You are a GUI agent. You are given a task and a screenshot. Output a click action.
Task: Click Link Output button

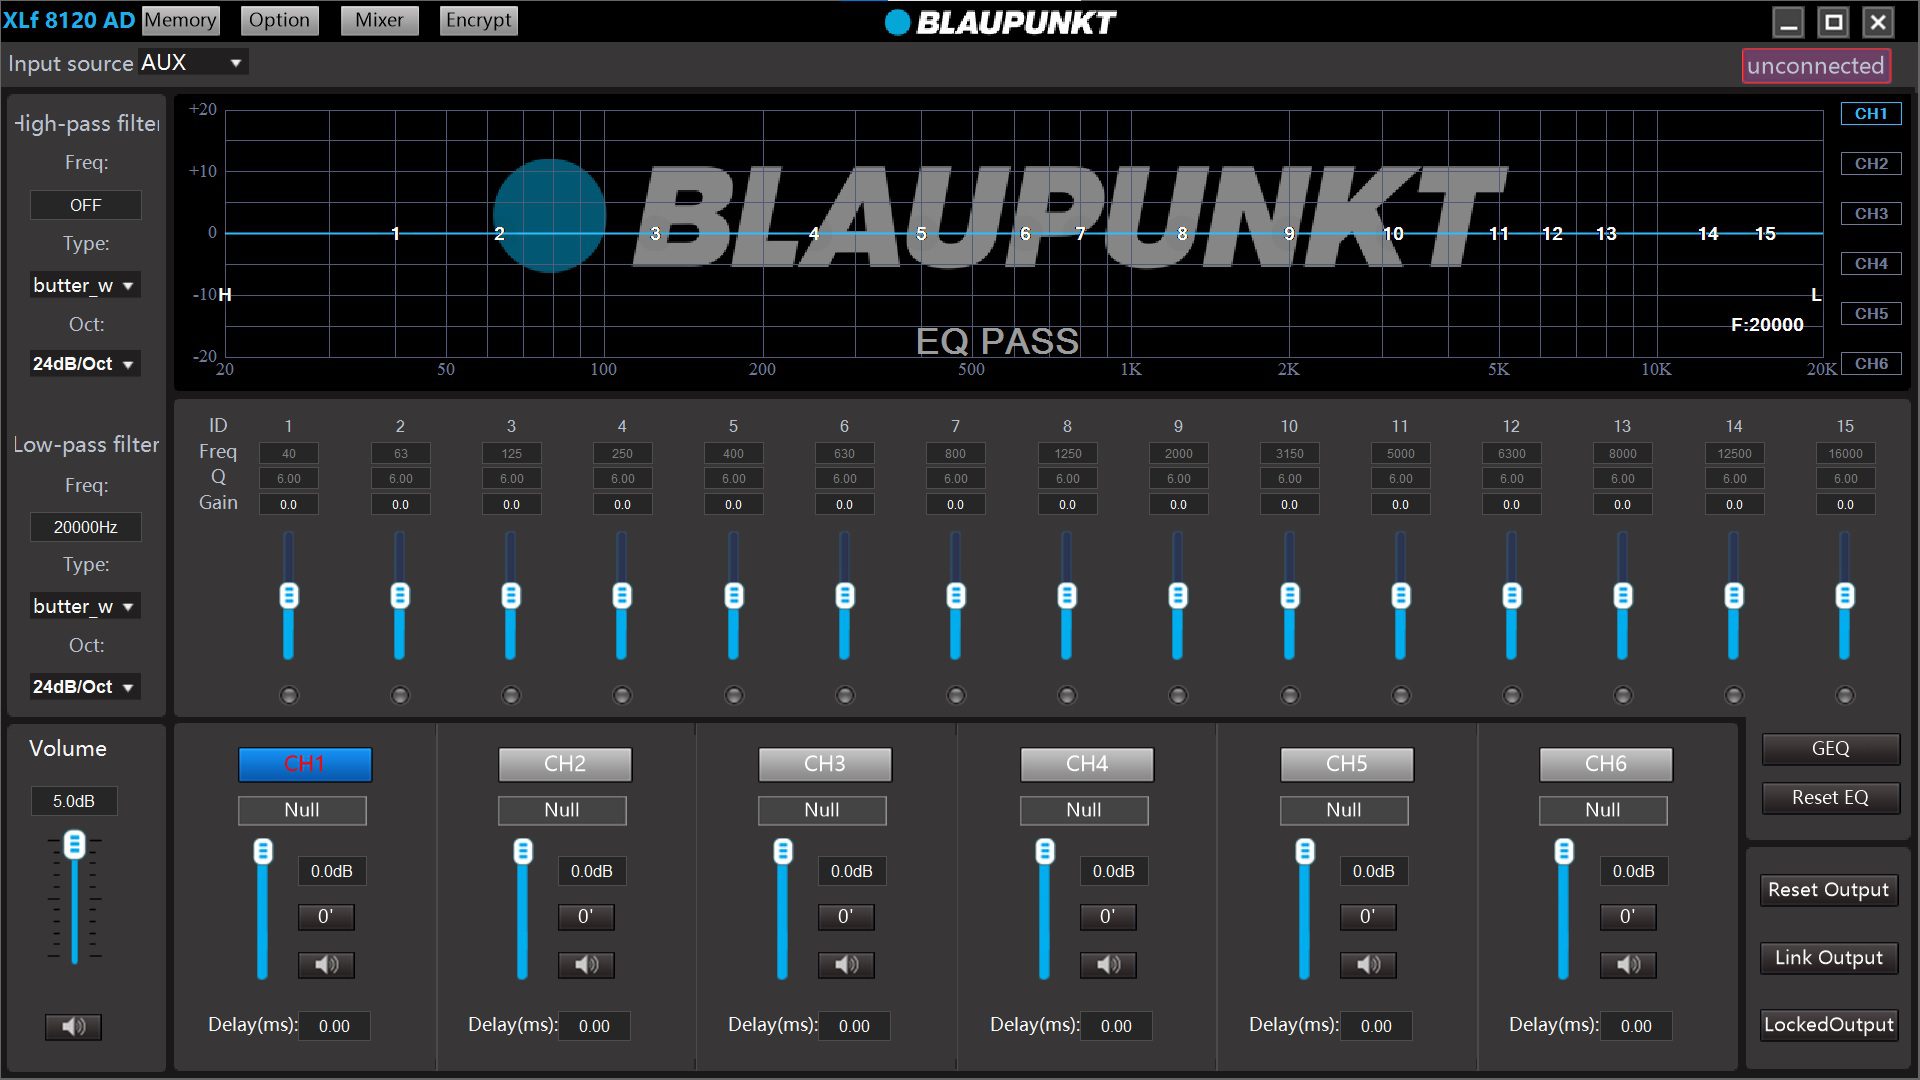click(x=1828, y=958)
